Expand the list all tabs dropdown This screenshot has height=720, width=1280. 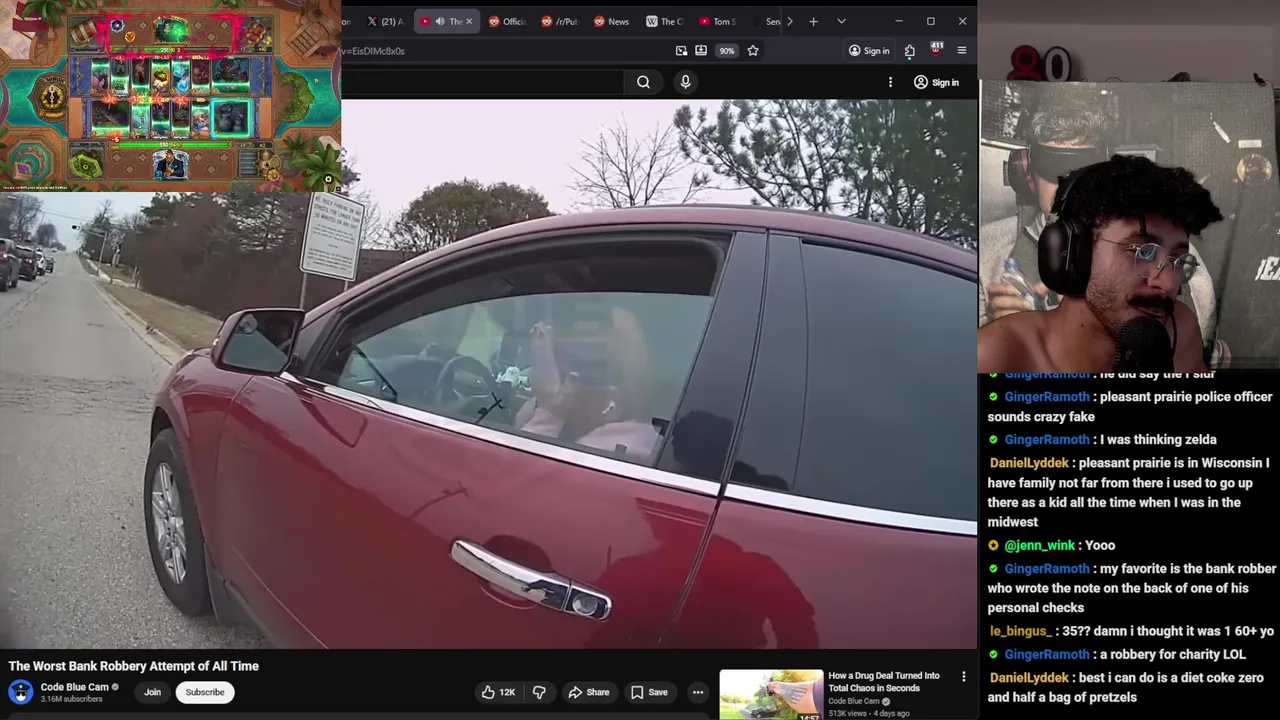(x=841, y=21)
